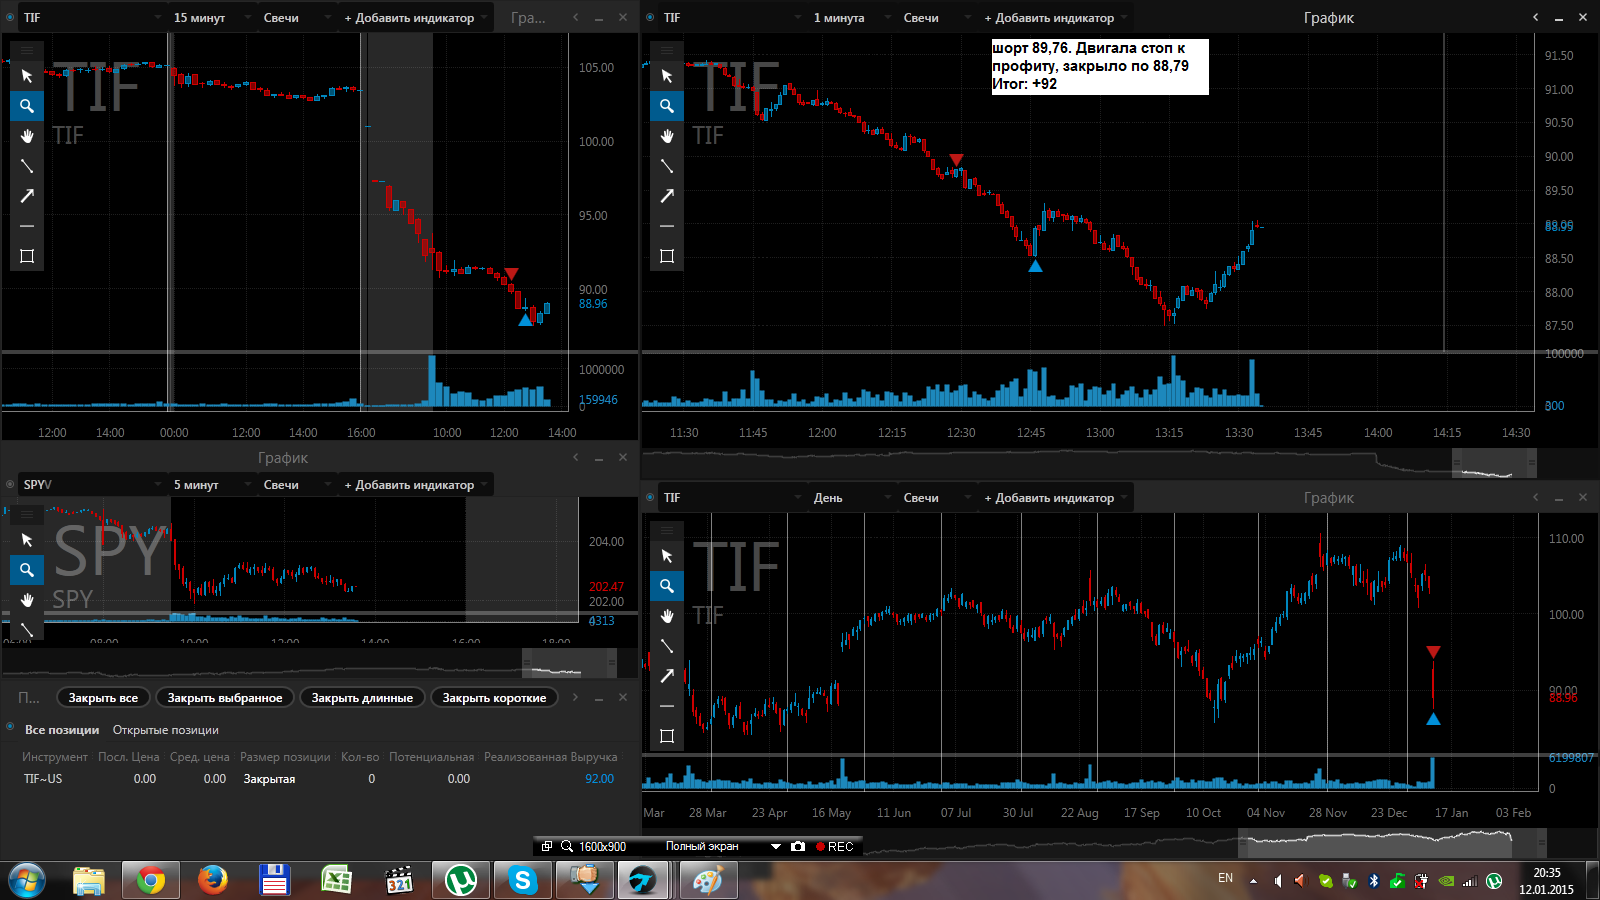1600x900 pixels.
Task: Toggle the REC recording button
Action: [835, 846]
